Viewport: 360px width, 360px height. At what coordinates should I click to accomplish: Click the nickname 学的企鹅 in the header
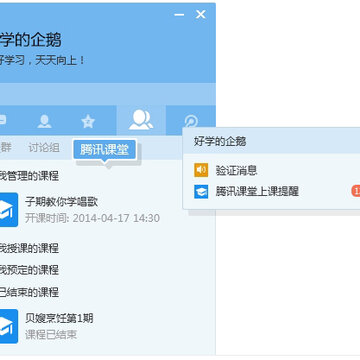30,40
